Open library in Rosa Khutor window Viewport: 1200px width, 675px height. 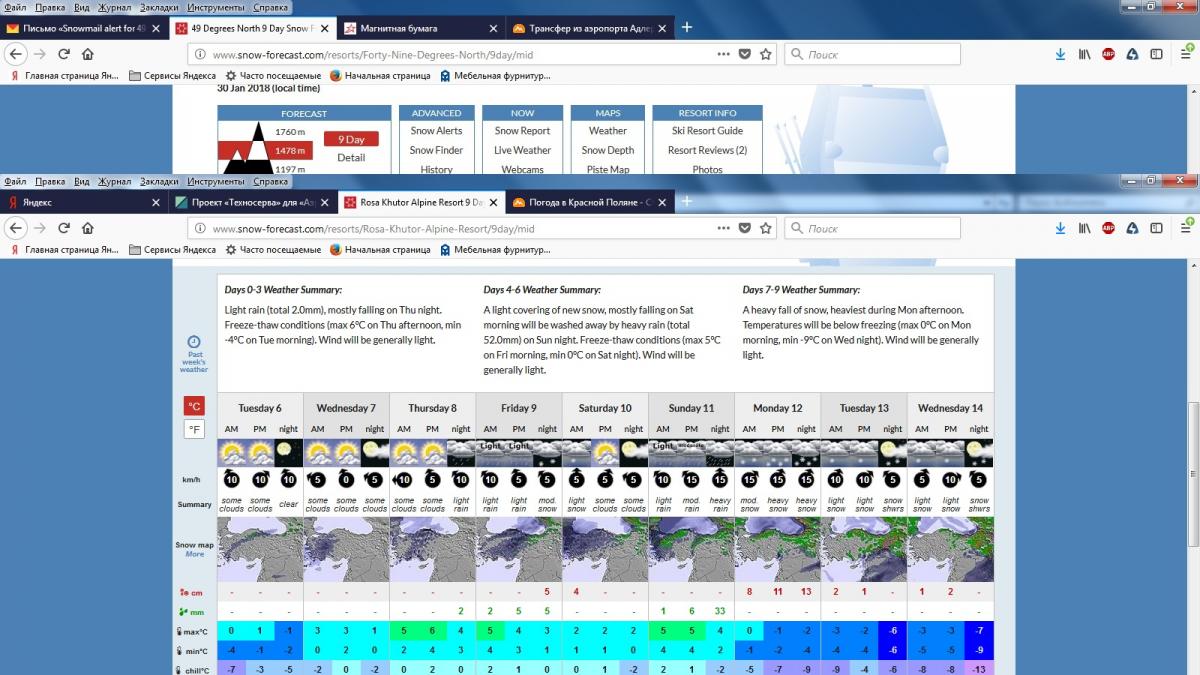click(x=1084, y=228)
